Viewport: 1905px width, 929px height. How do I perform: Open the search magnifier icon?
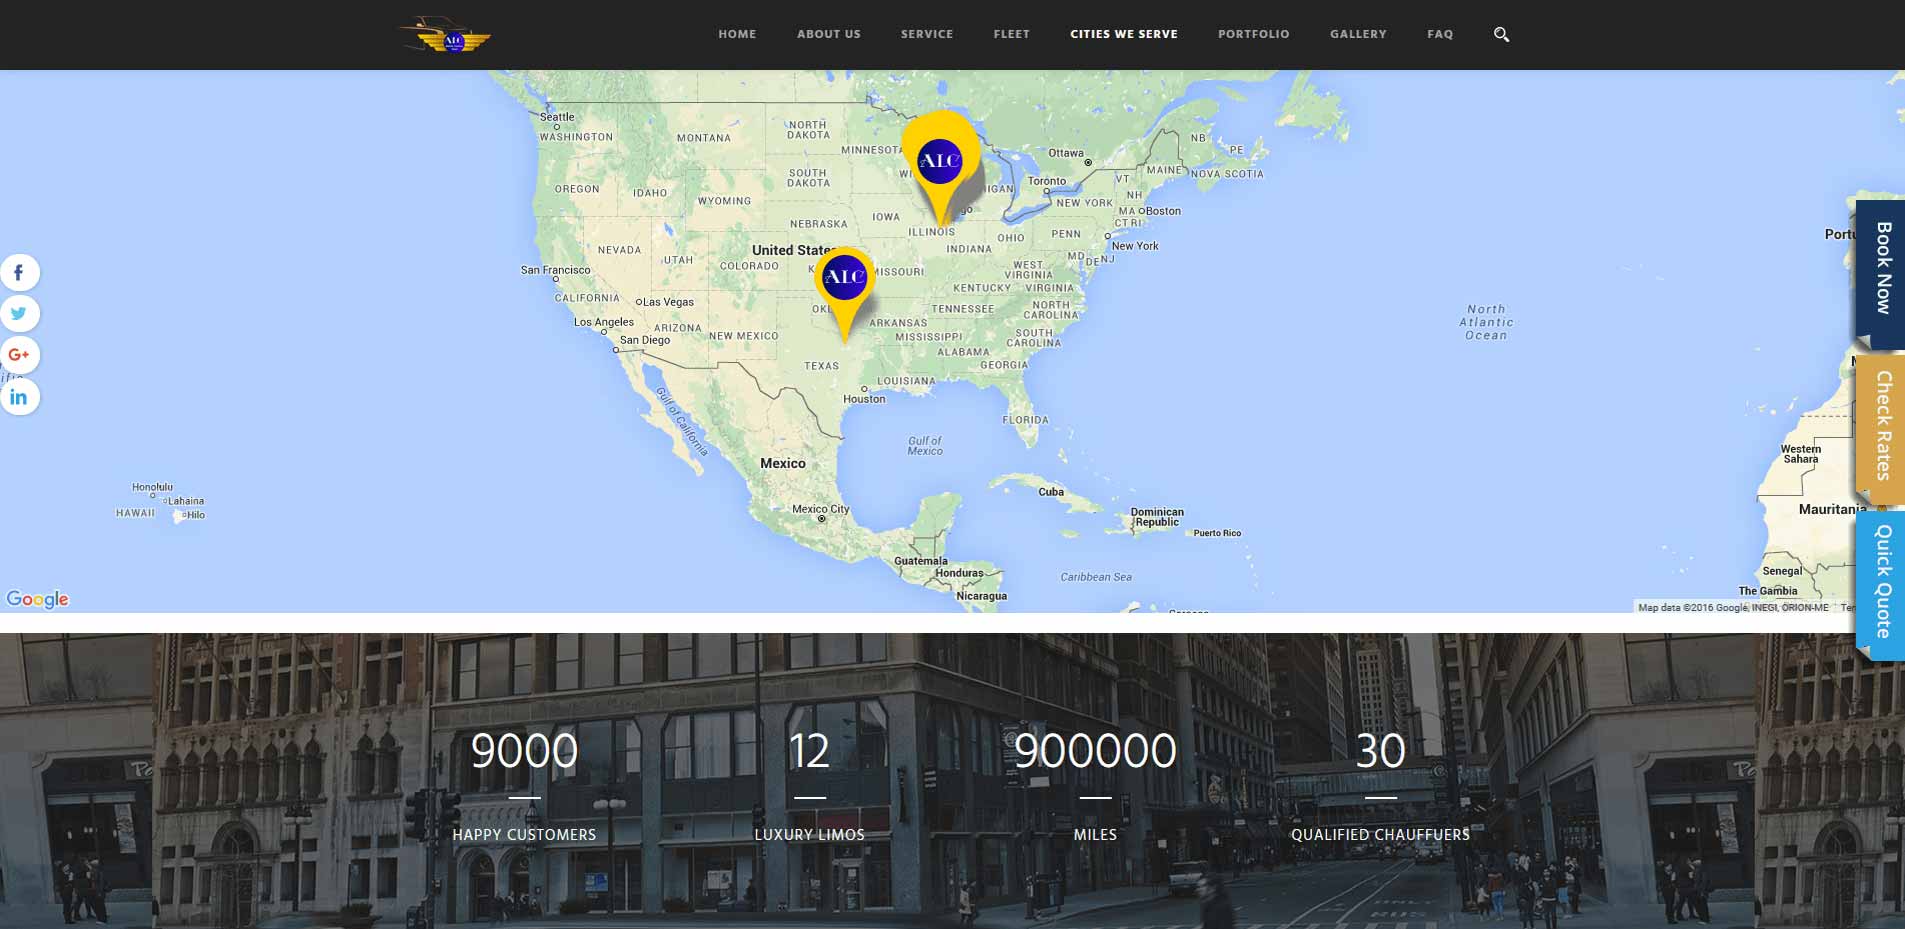point(1501,34)
